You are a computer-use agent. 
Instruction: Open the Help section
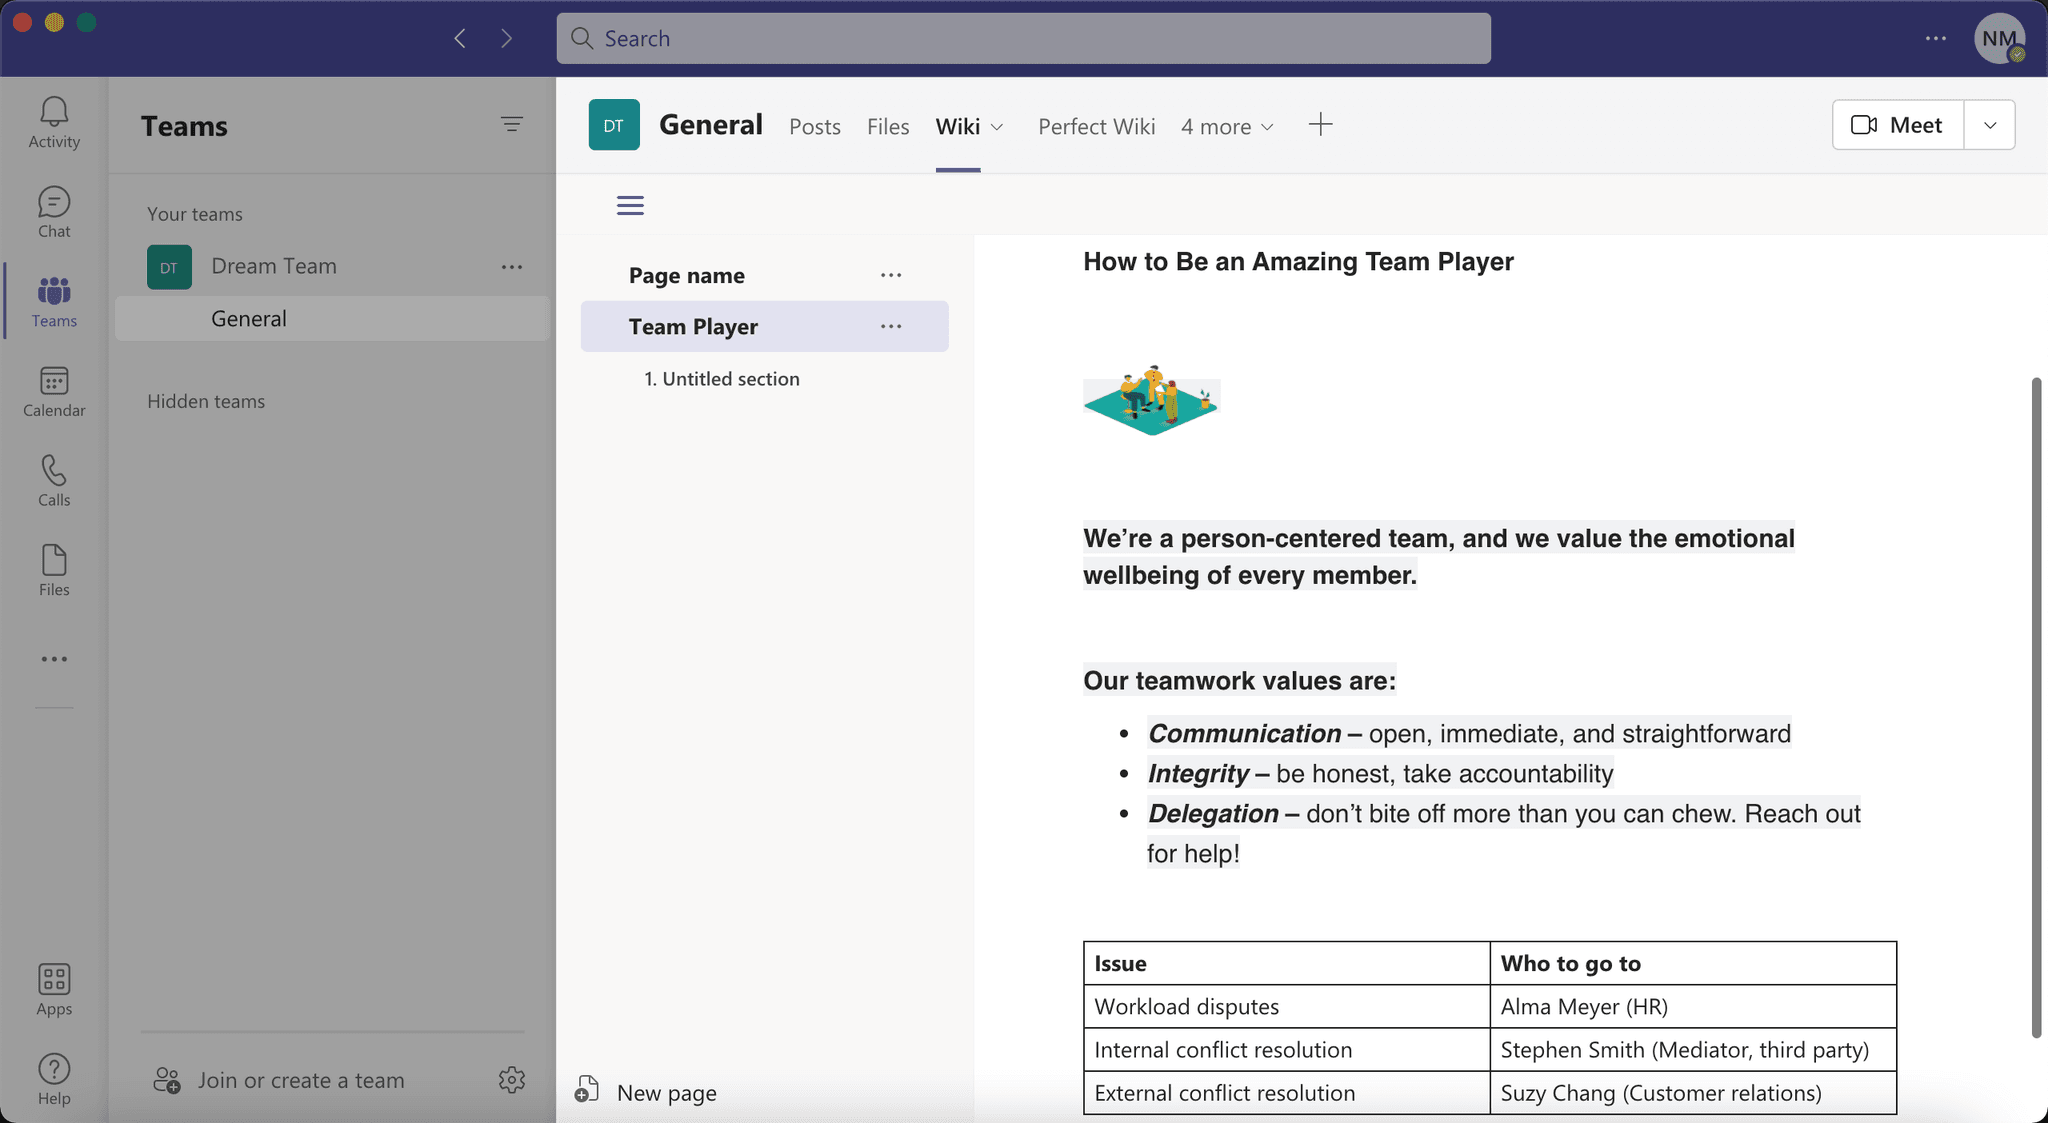pos(53,1078)
